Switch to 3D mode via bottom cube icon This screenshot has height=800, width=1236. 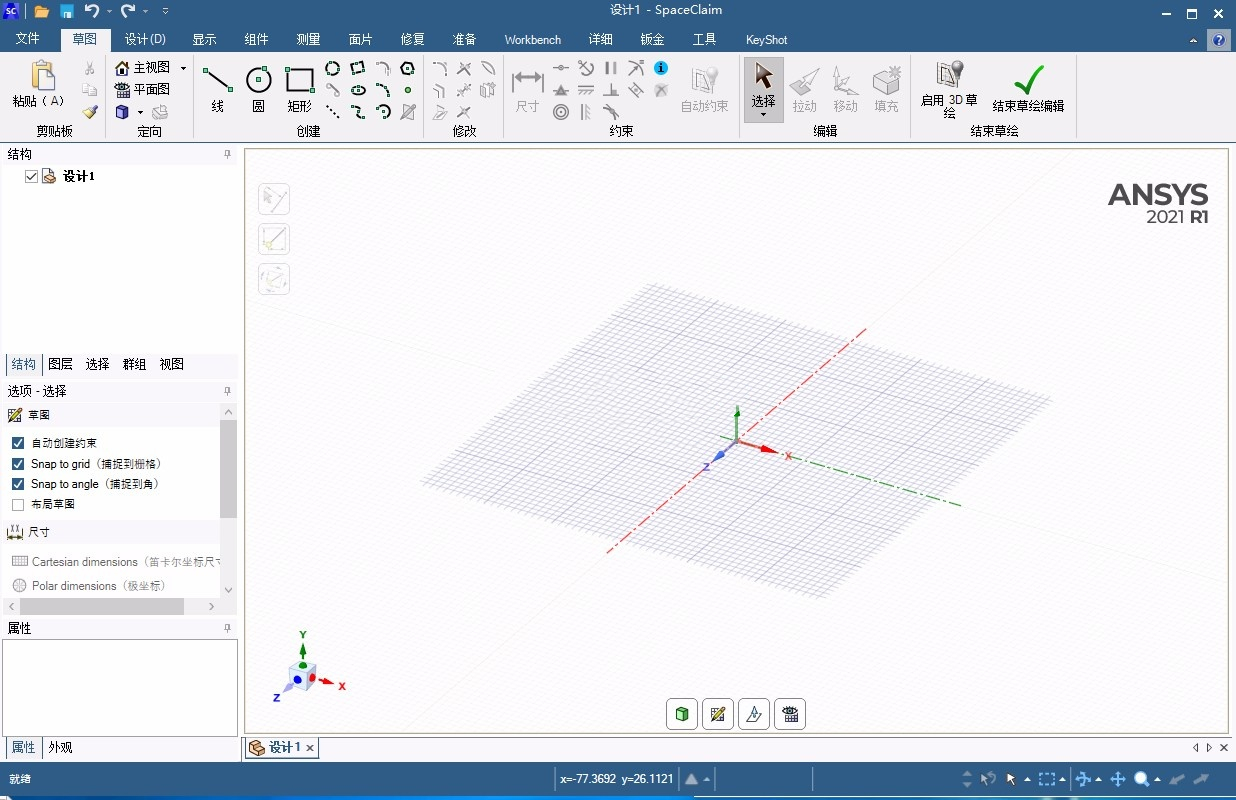682,714
